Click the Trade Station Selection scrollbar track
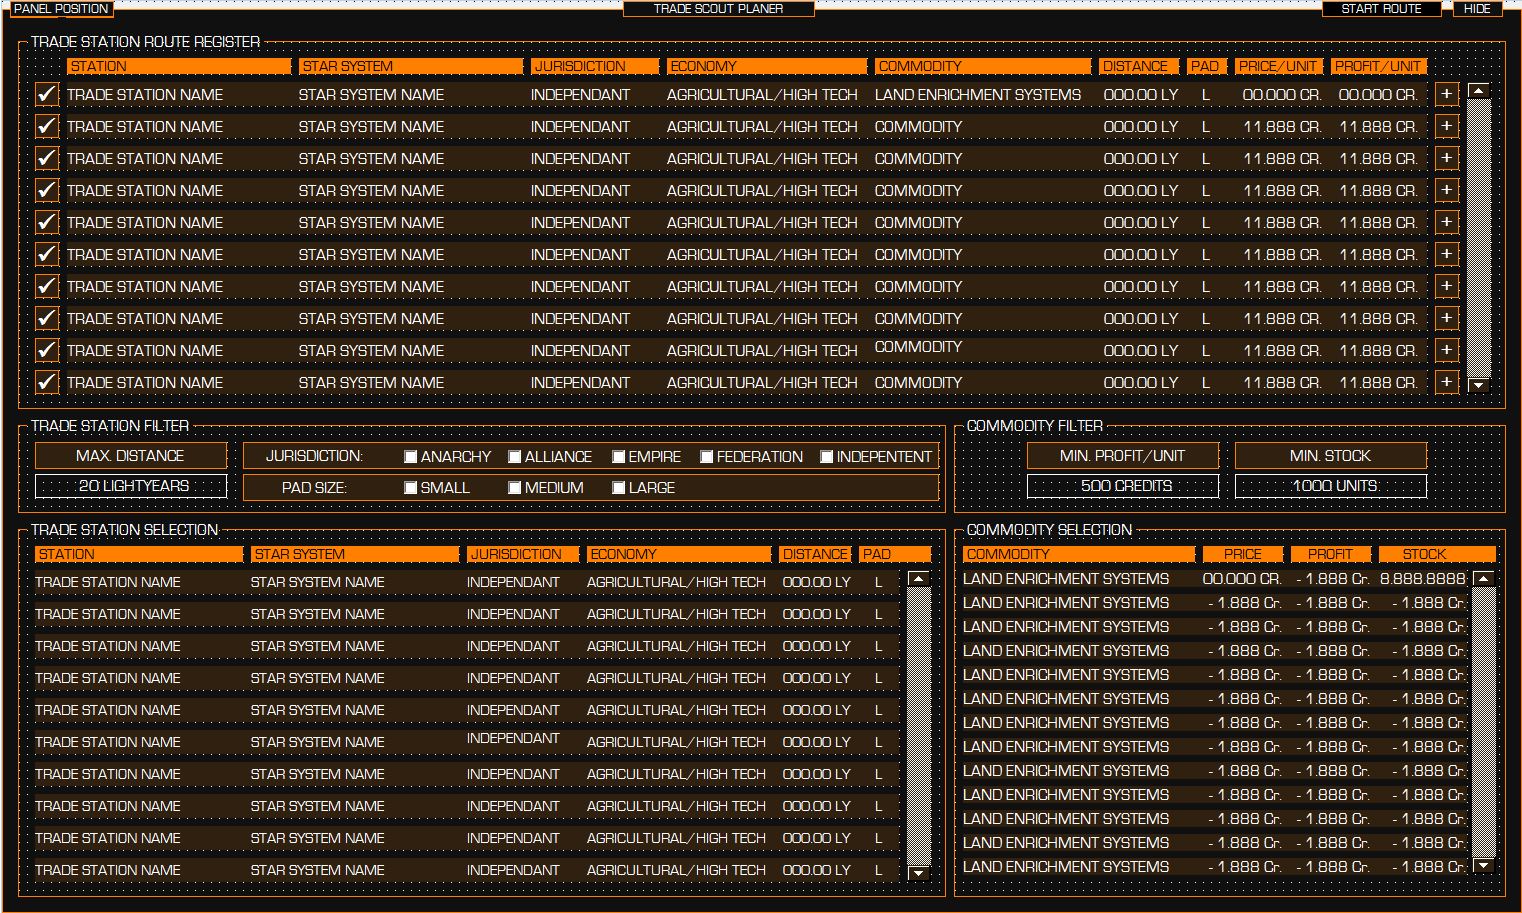The height and width of the screenshot is (913, 1522). click(918, 726)
